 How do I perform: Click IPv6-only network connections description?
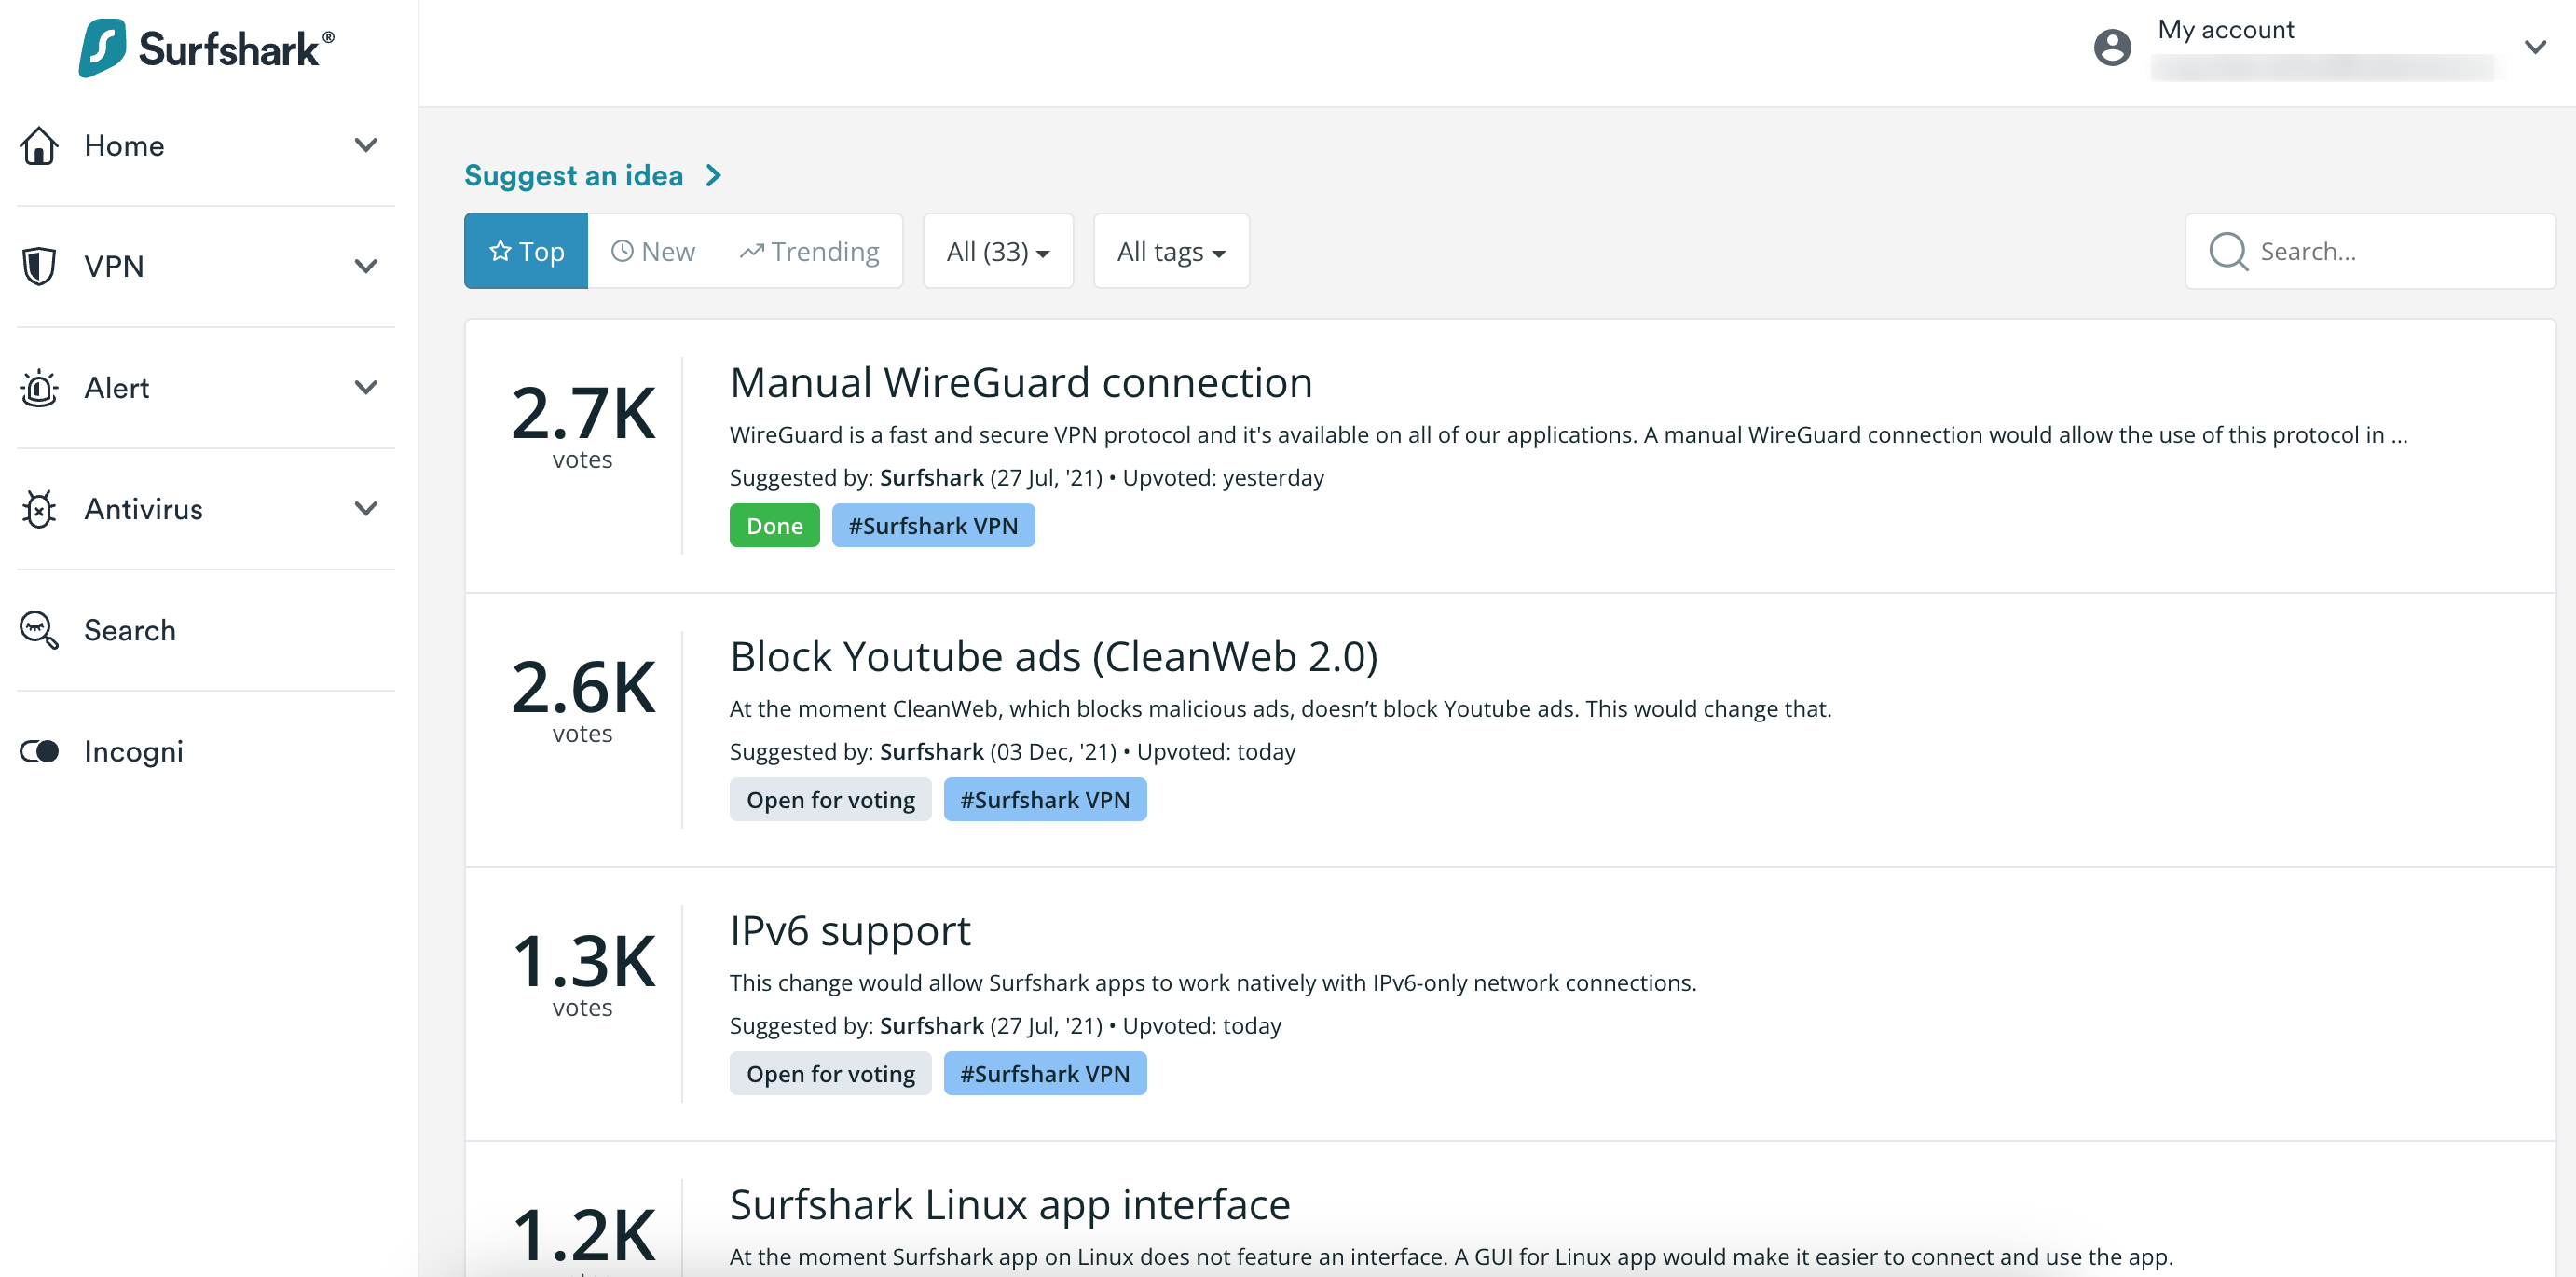[x=1213, y=983]
